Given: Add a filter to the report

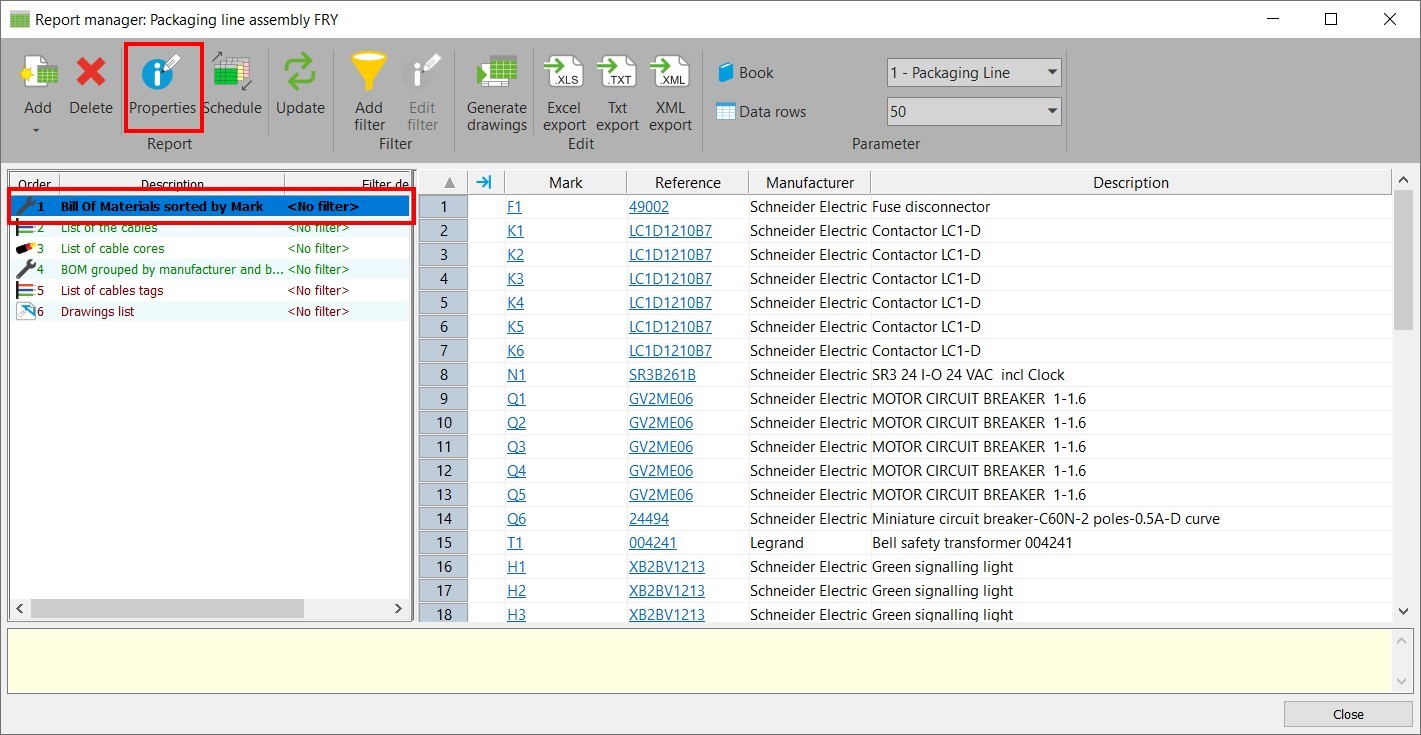Looking at the screenshot, I should coord(368,85).
